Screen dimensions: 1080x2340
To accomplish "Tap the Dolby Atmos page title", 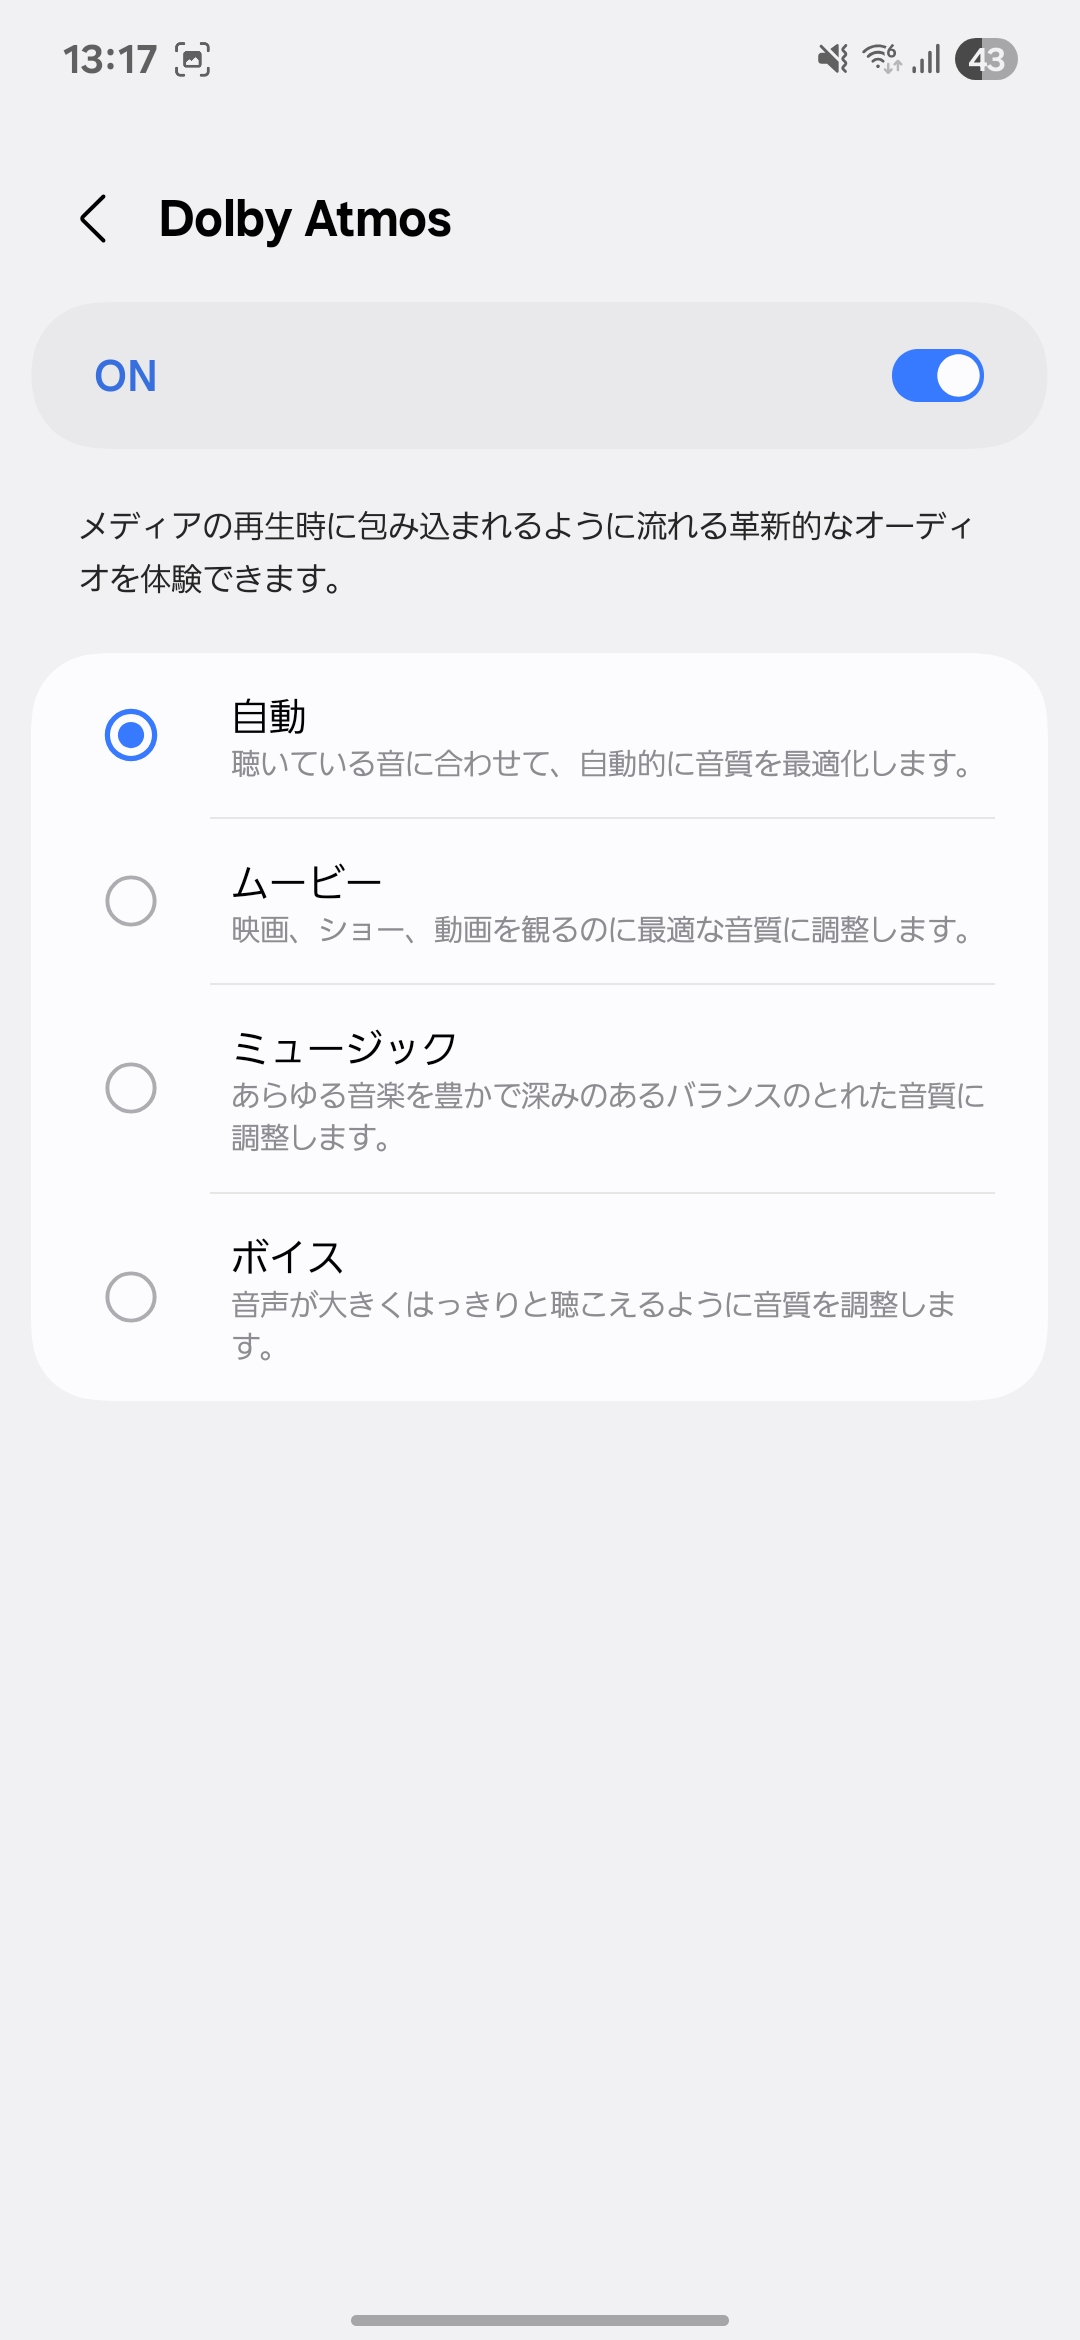I will pos(305,219).
